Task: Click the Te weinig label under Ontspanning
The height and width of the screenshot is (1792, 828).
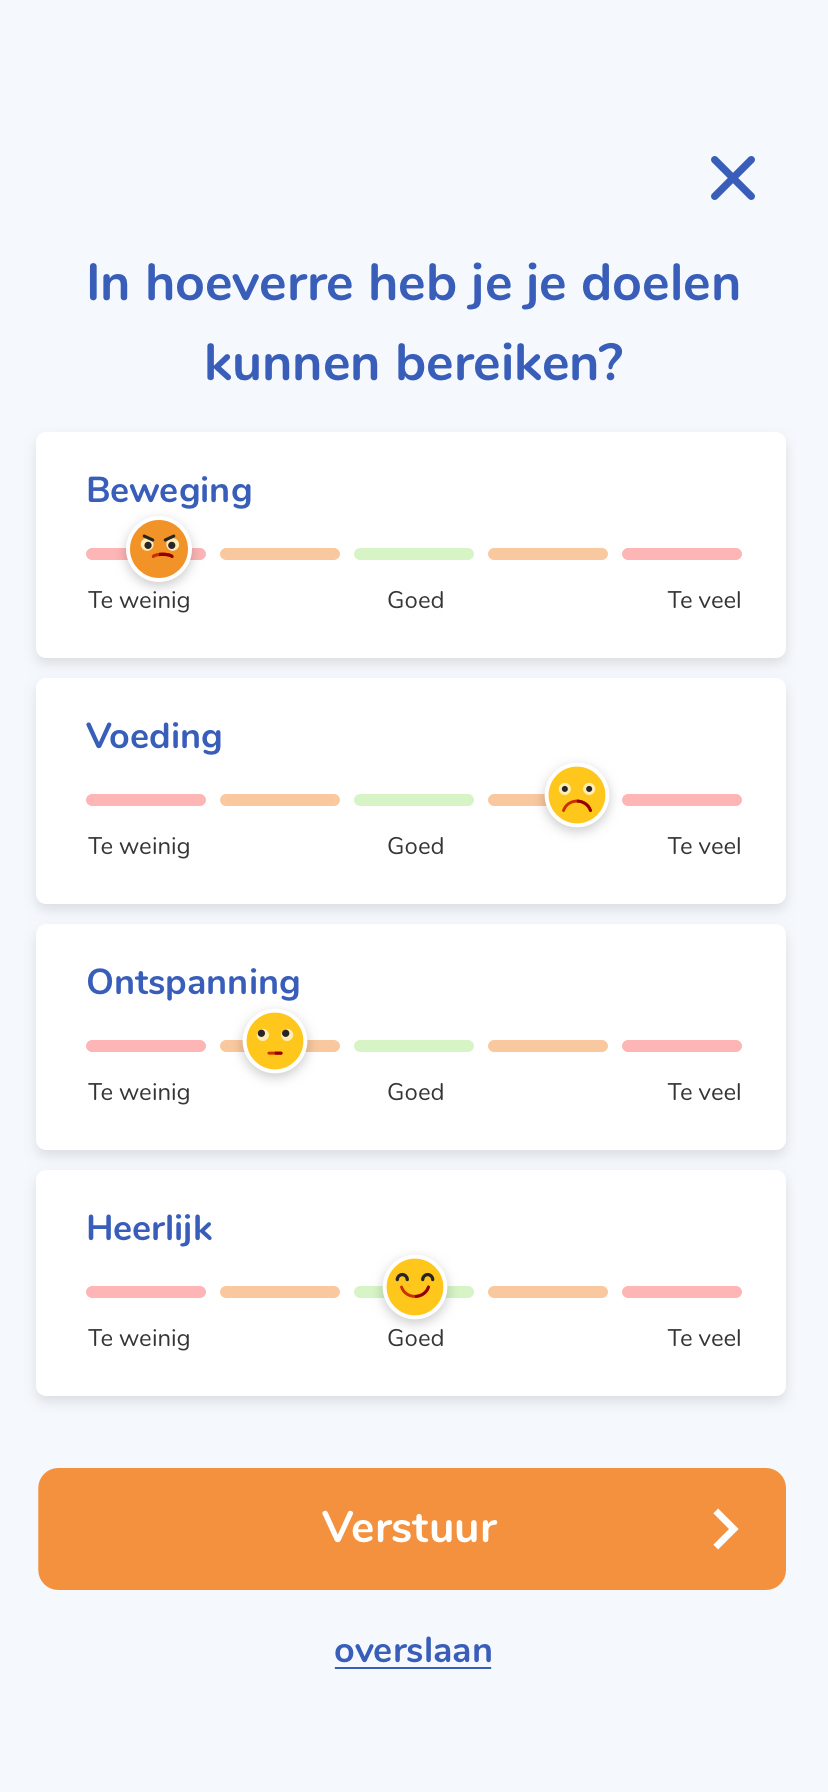Action: click(x=139, y=1092)
